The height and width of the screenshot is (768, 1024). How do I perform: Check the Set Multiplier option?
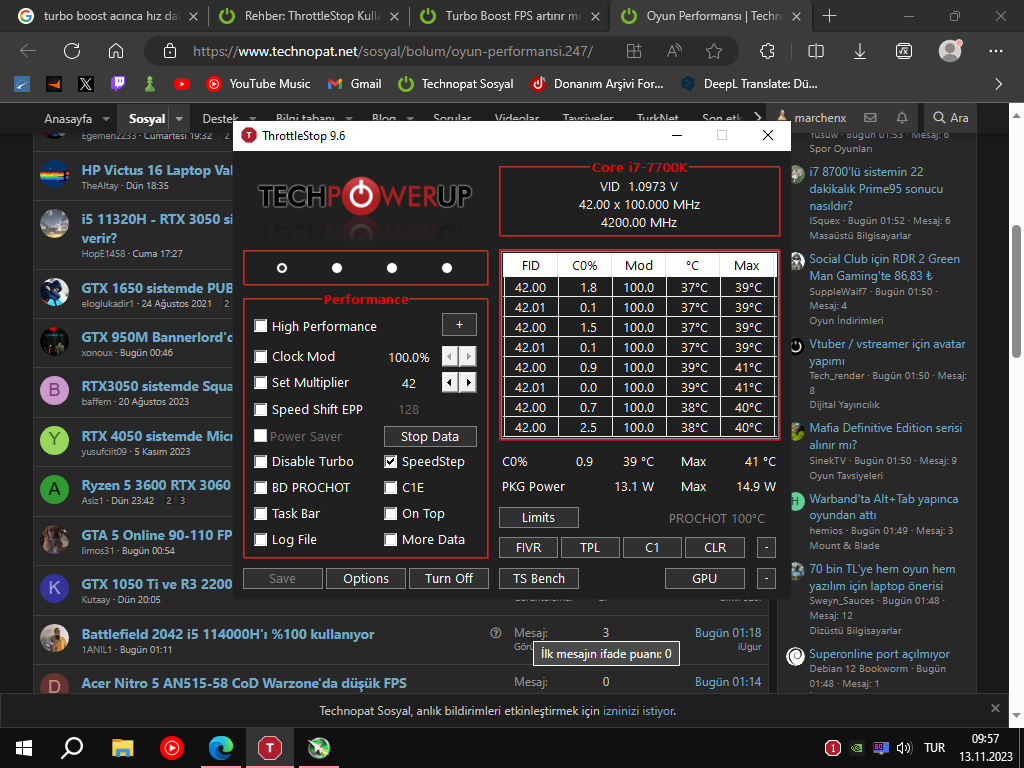[x=261, y=383]
